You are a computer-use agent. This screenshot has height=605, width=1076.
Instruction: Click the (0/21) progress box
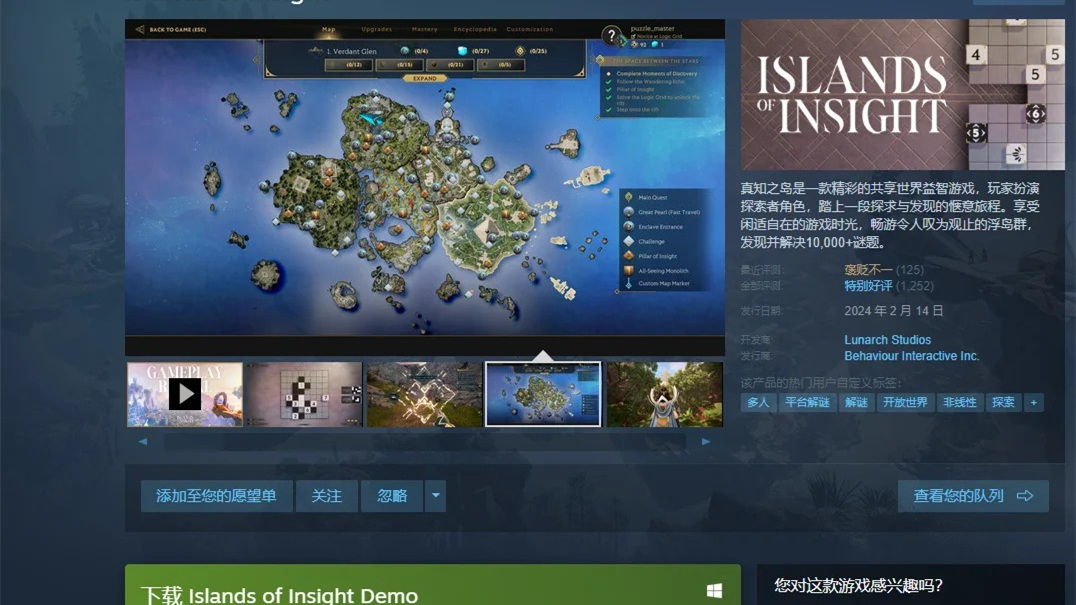(450, 65)
